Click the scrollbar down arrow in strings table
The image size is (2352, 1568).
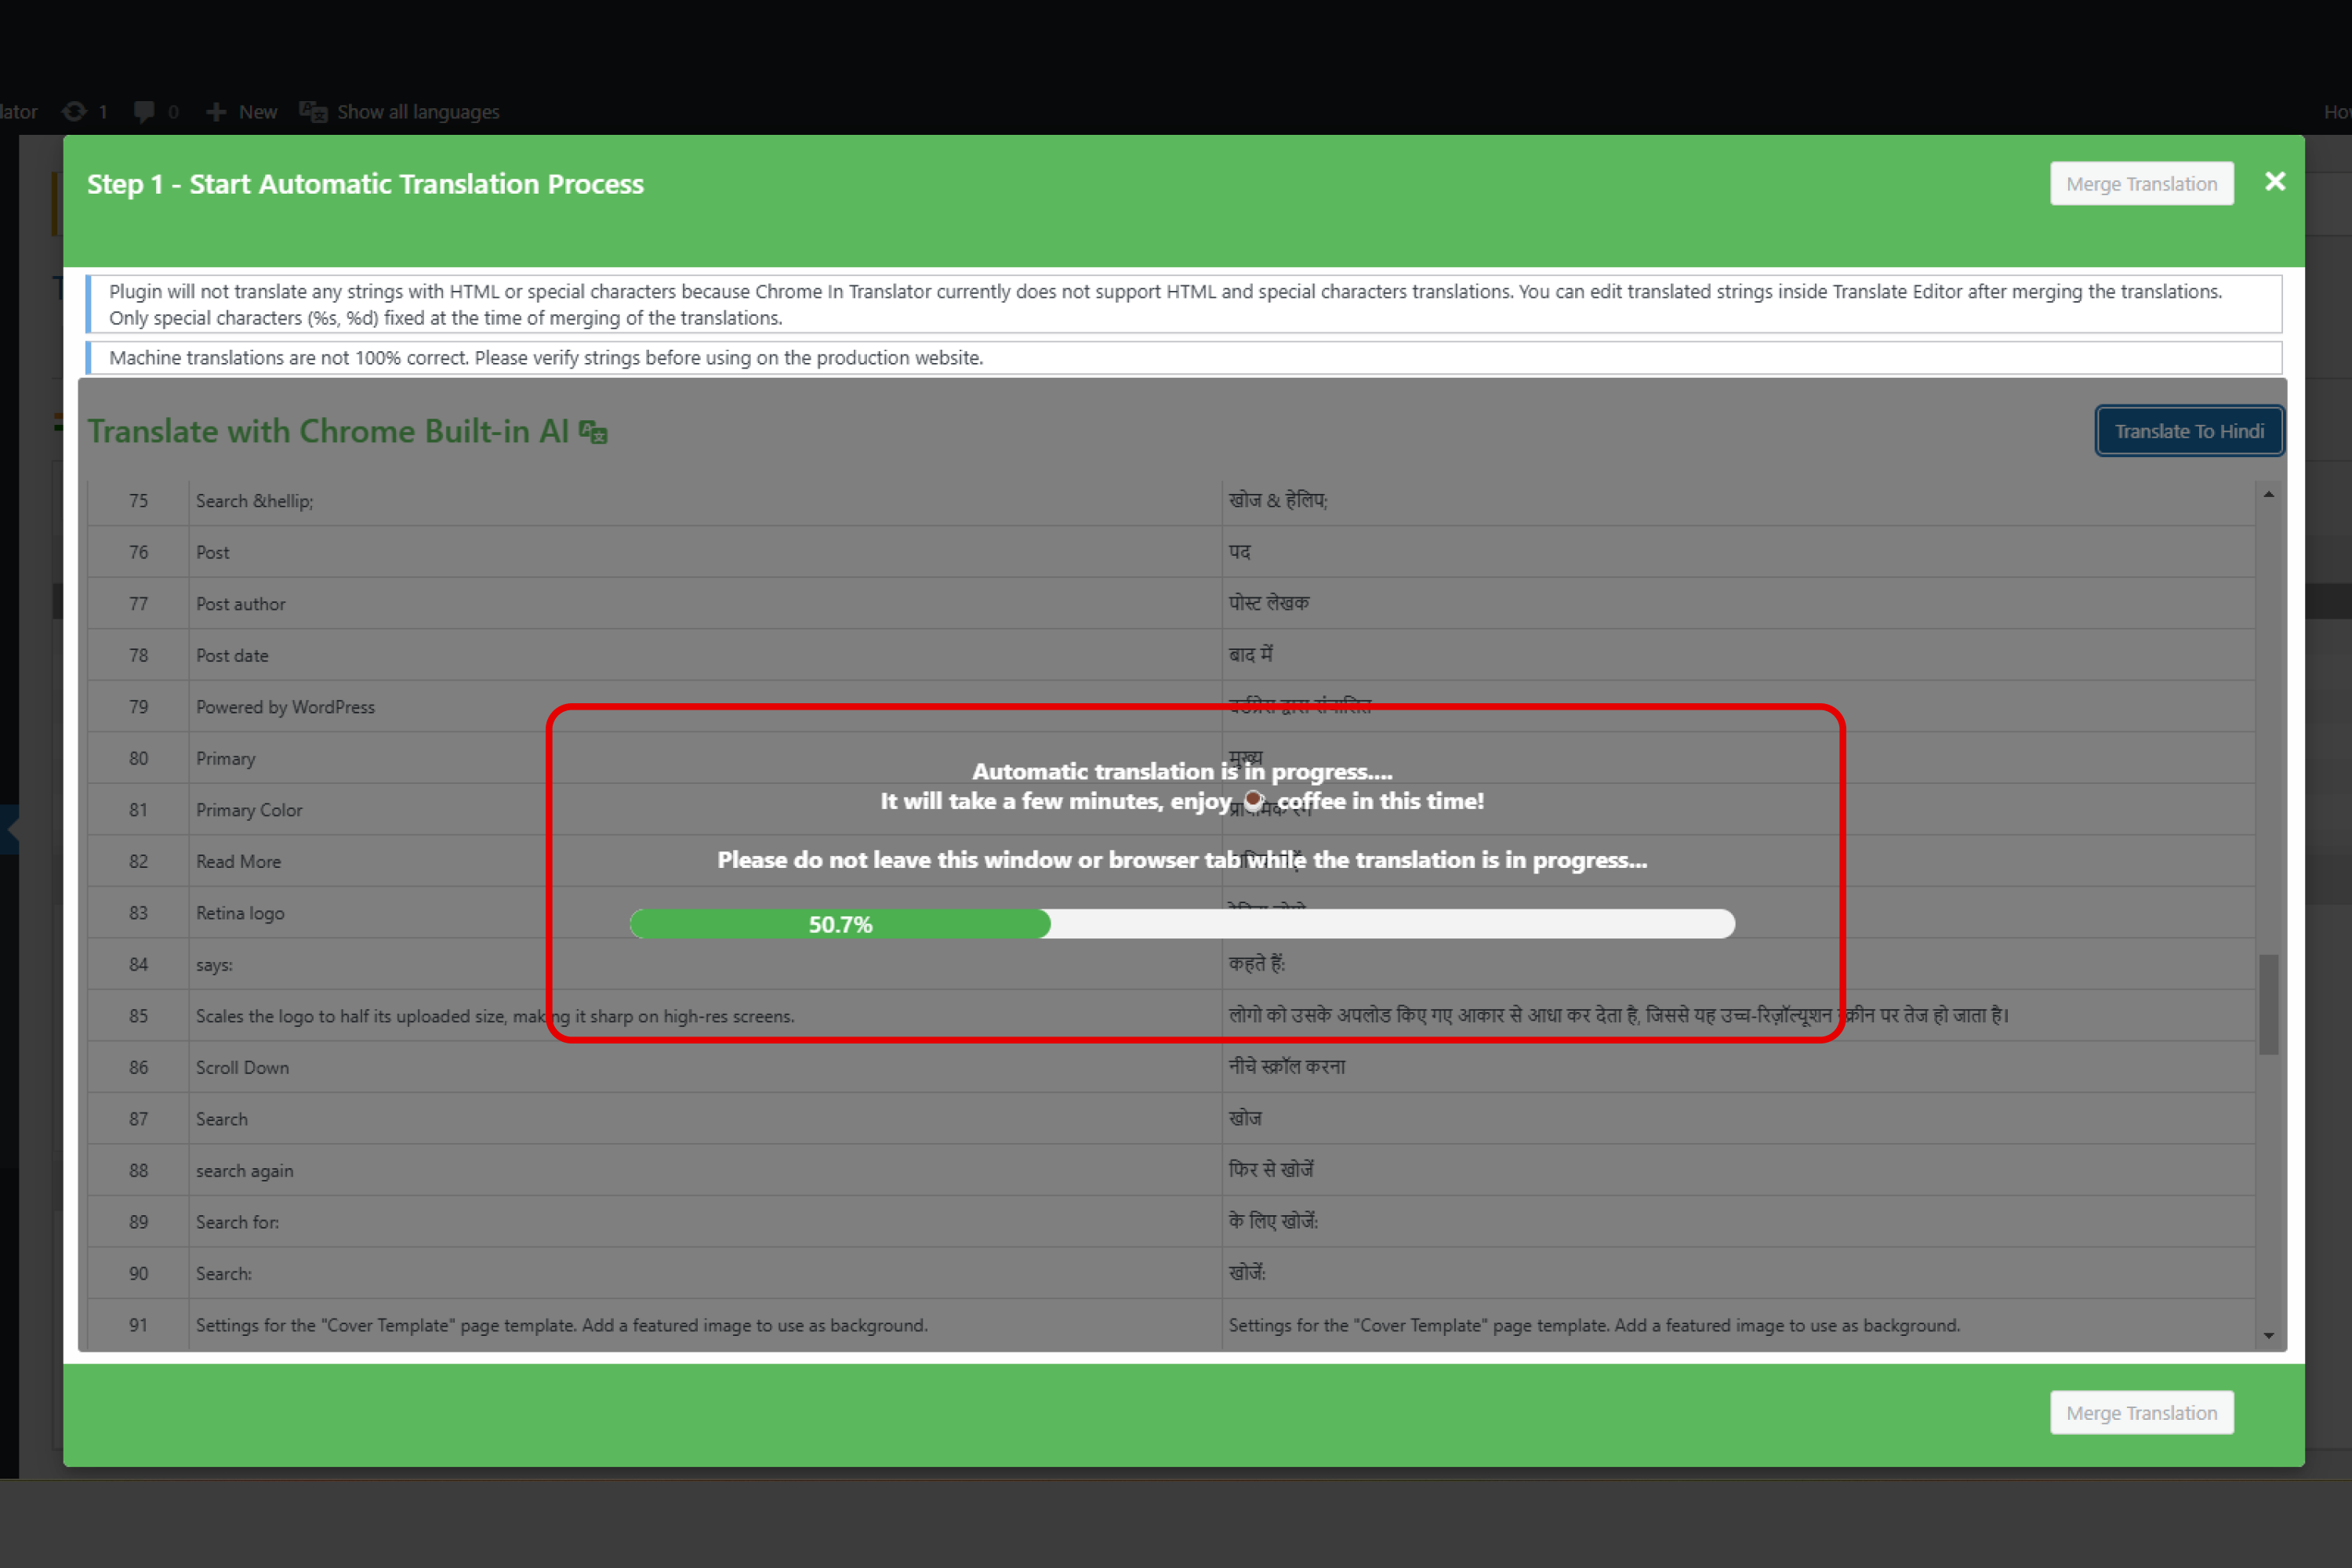pyautogui.click(x=2268, y=1335)
